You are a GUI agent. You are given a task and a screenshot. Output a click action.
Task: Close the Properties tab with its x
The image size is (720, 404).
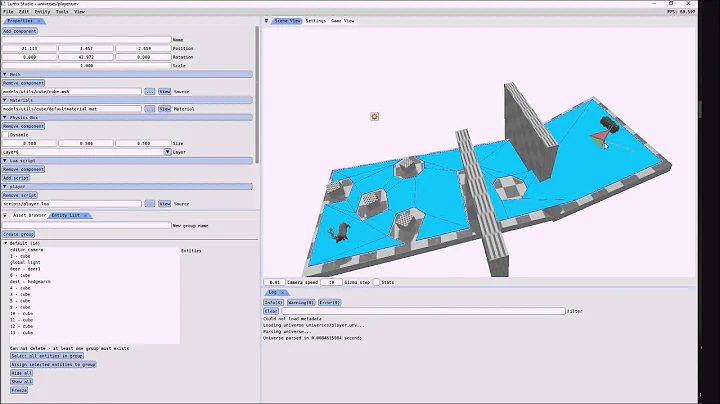pyautogui.click(x=39, y=21)
